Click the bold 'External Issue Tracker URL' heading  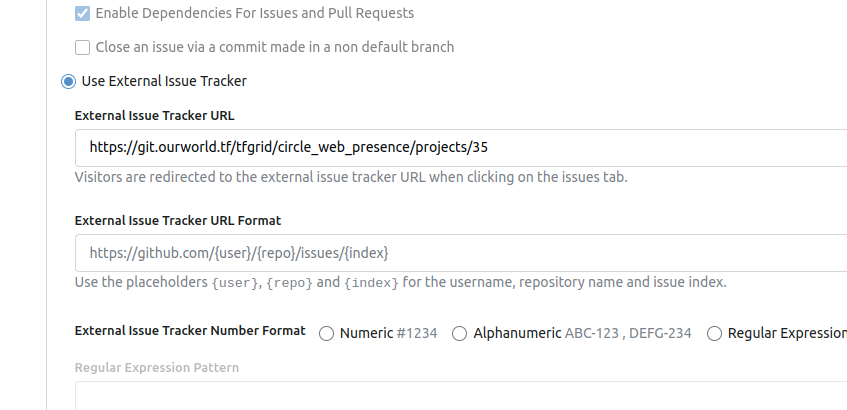click(154, 115)
